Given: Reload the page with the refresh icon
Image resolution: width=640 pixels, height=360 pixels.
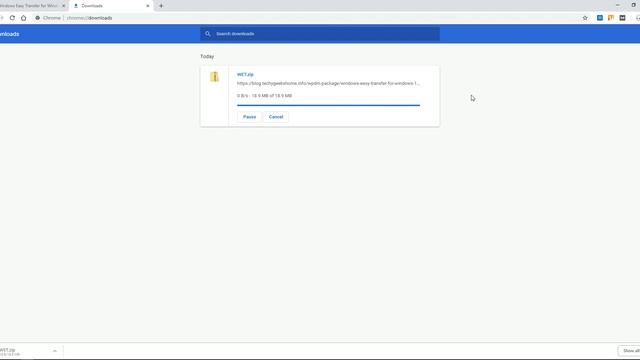Looking at the screenshot, I should (12, 18).
